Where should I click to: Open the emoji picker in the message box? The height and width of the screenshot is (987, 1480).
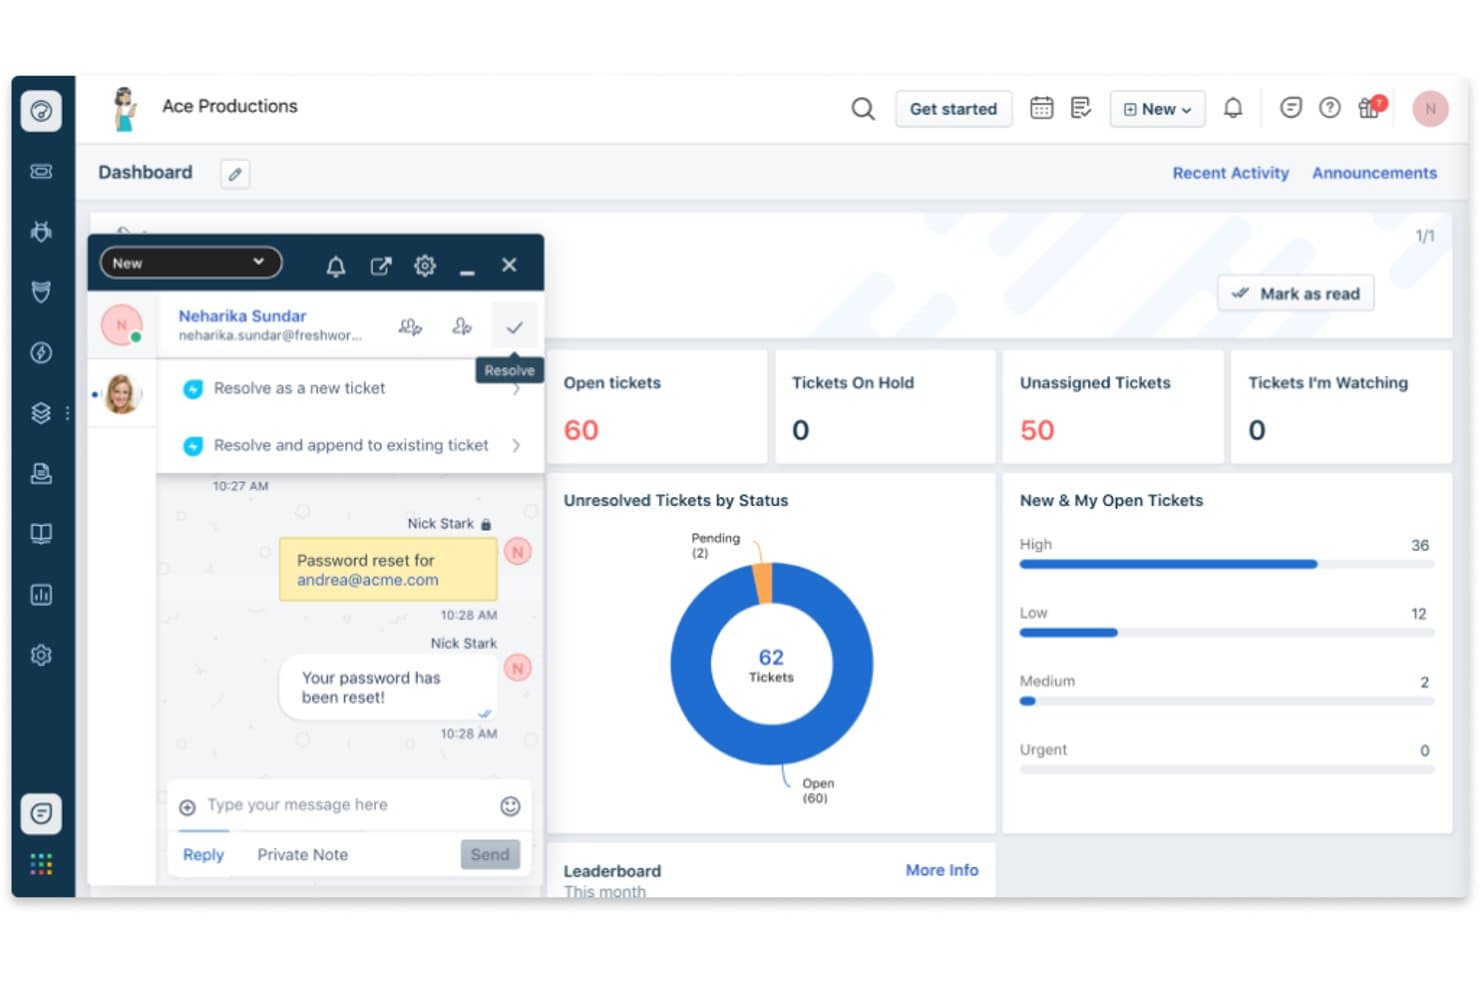click(510, 806)
